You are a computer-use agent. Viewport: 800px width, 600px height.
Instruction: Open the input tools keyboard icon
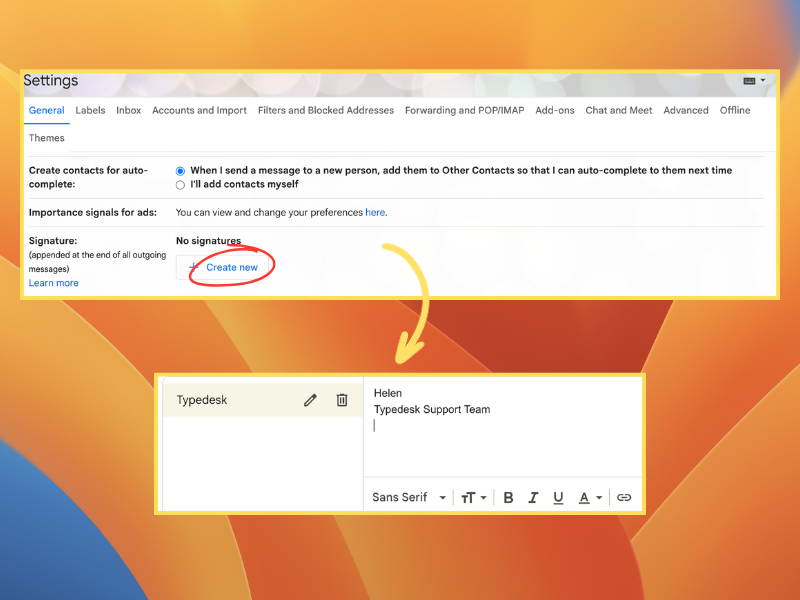tap(749, 81)
